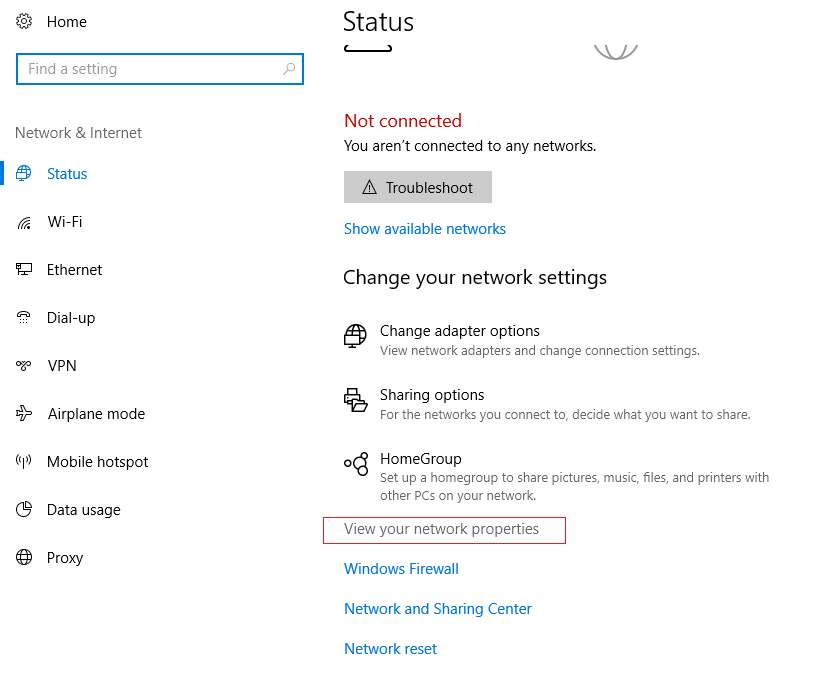
Task: Open View your network properties
Action: [x=441, y=529]
